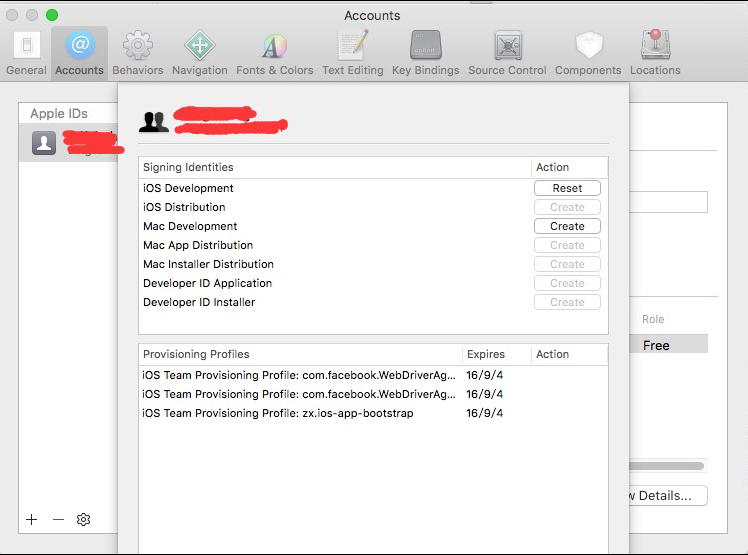Add a new Apple ID with plus
The image size is (748, 555).
pyautogui.click(x=32, y=520)
